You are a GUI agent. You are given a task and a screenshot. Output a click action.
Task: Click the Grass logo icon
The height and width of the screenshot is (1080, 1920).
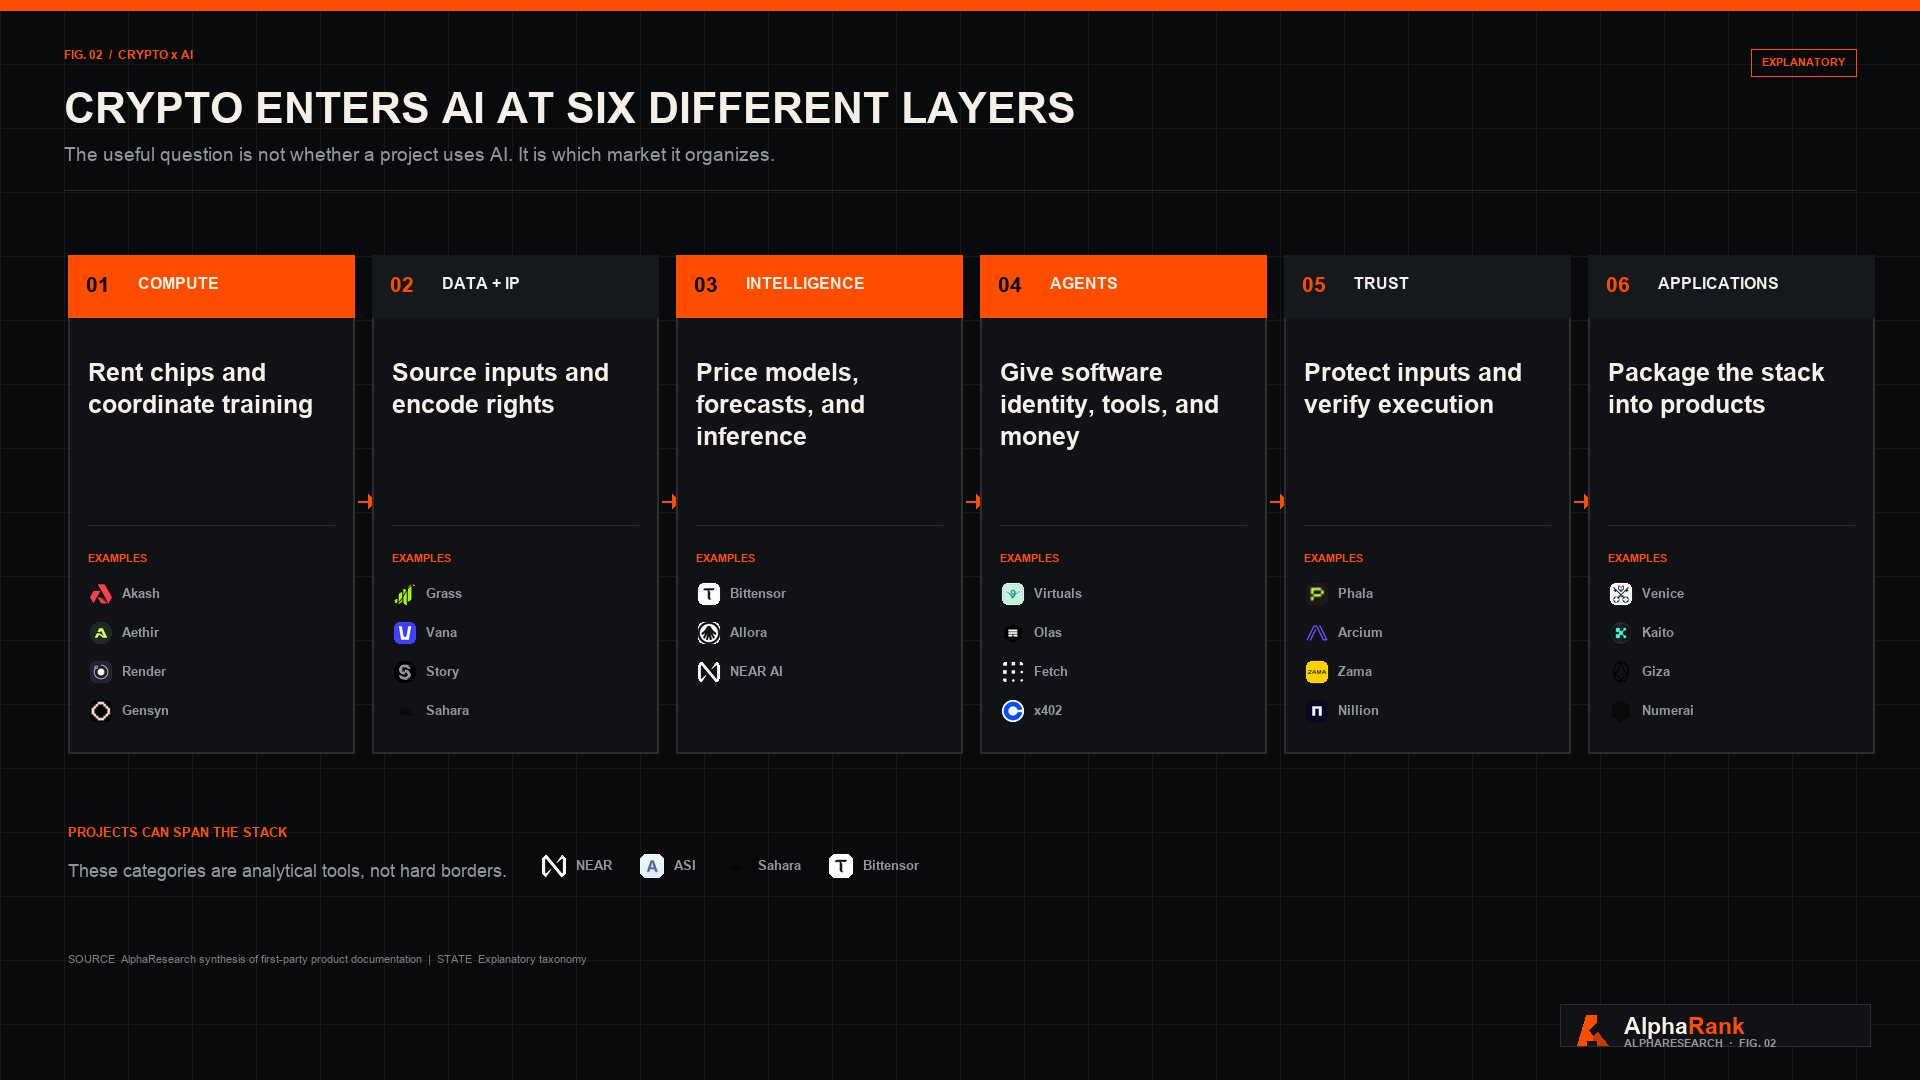405,594
